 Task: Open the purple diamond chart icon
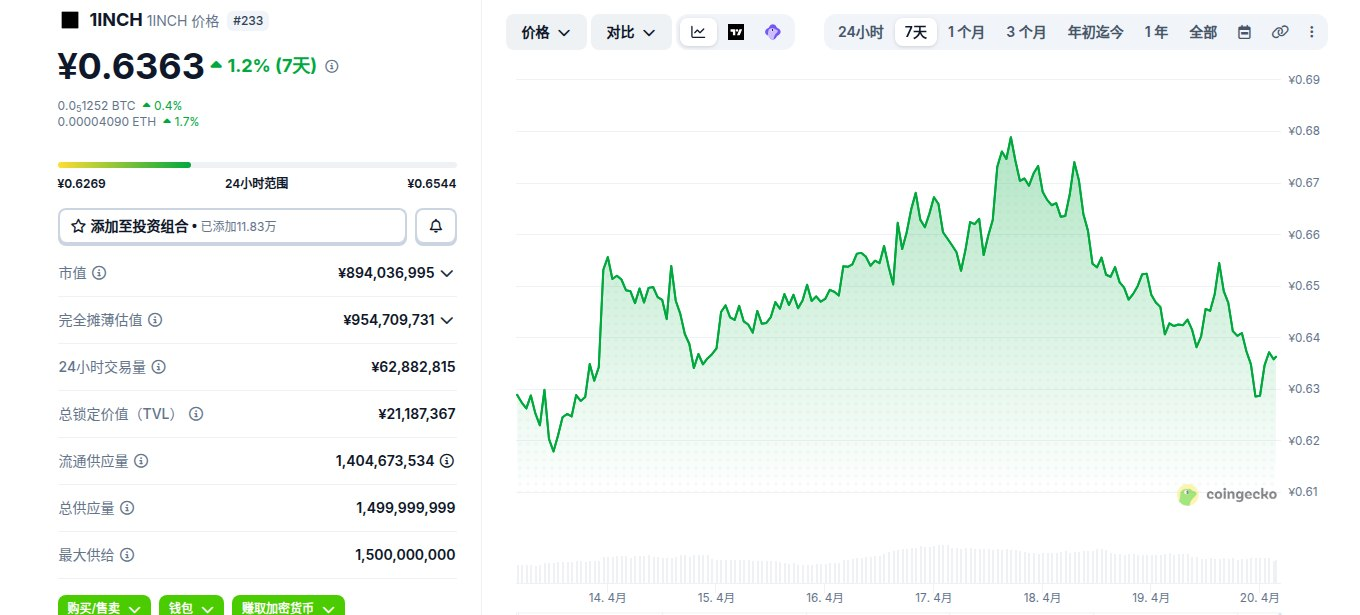772,32
